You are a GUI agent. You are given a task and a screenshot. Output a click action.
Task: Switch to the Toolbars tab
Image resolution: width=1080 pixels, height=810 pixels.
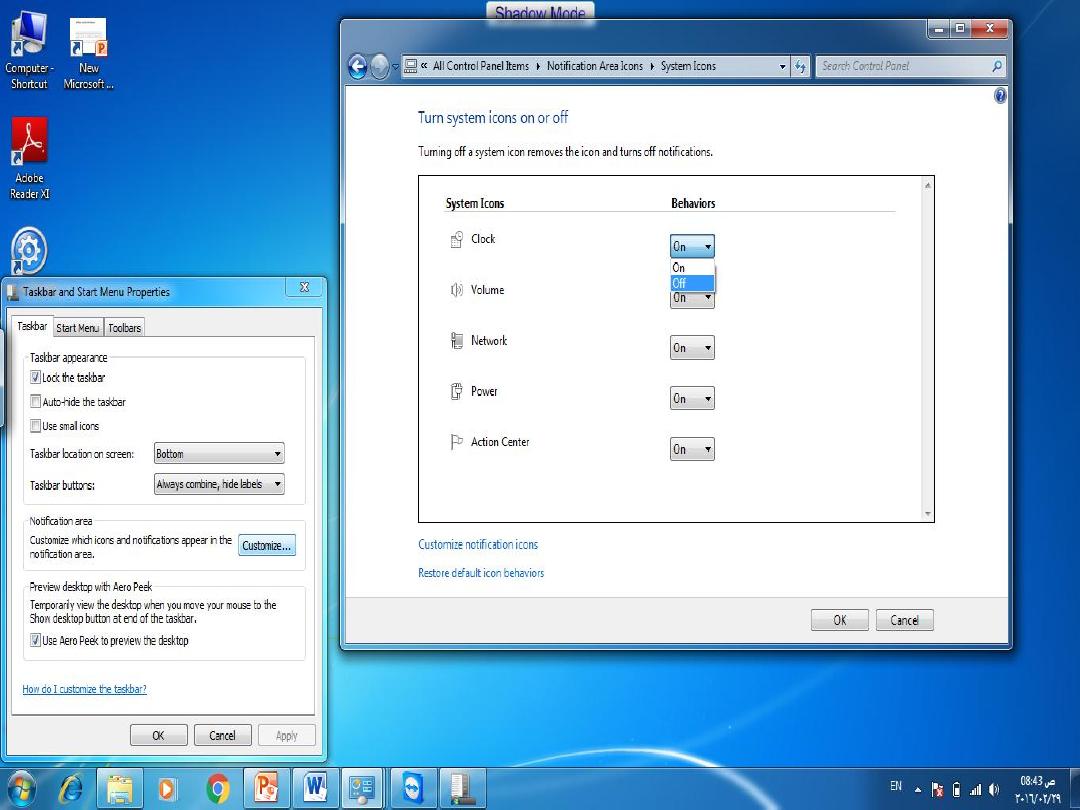point(125,328)
